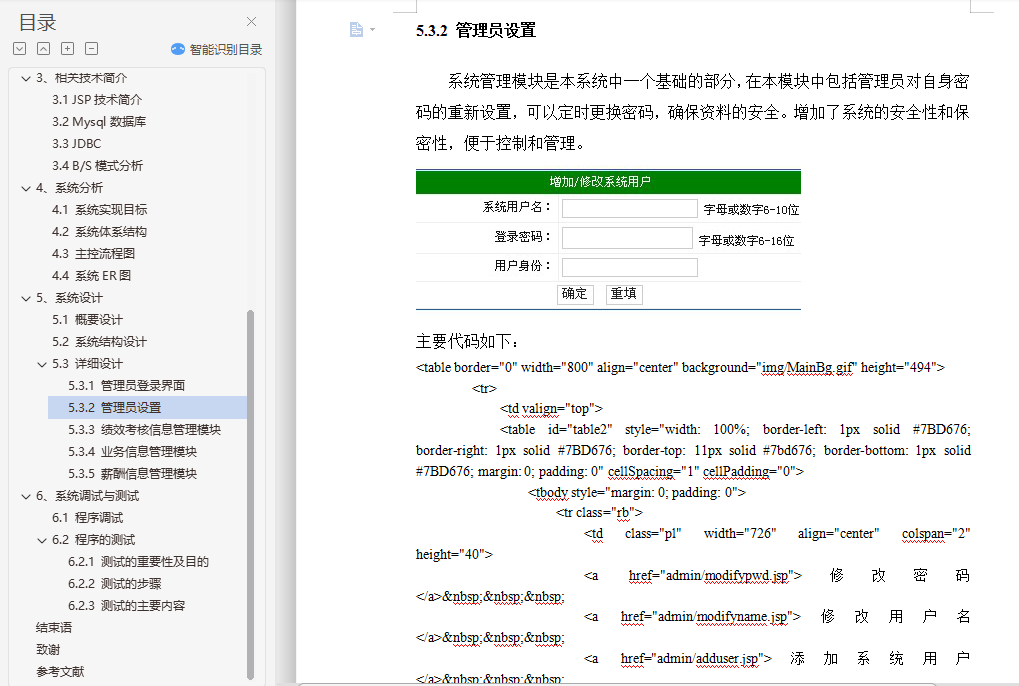Screen dimensions: 1019x686
Task: Click the 3、相关技术简介 chapter title
Action: (x=81, y=78)
